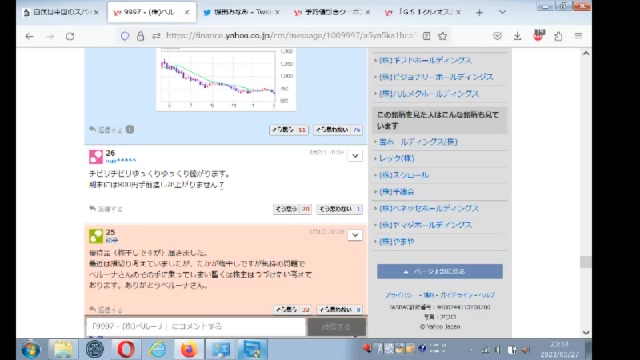This screenshot has width=640, height=360.
Task: Go back with the browser back arrow
Action: (x=29, y=36)
